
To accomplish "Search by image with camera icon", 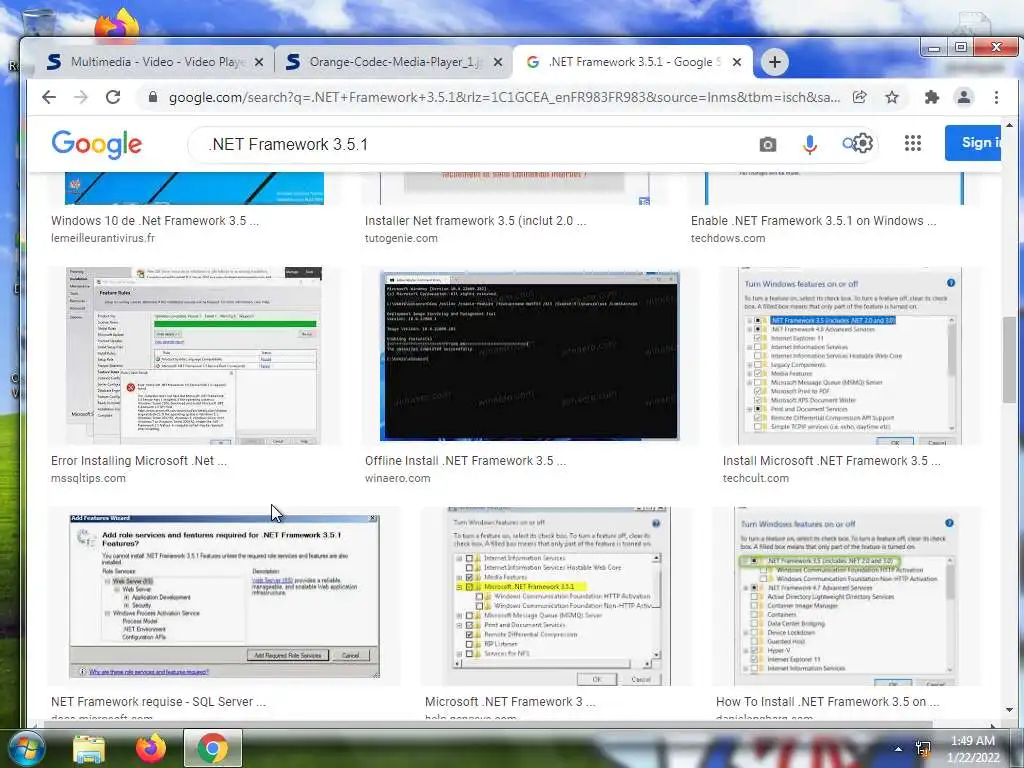I will [x=768, y=144].
